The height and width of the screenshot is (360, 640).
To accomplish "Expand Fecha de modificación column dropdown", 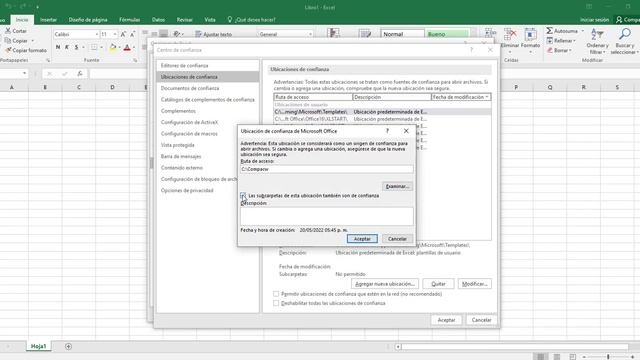I will [x=487, y=97].
